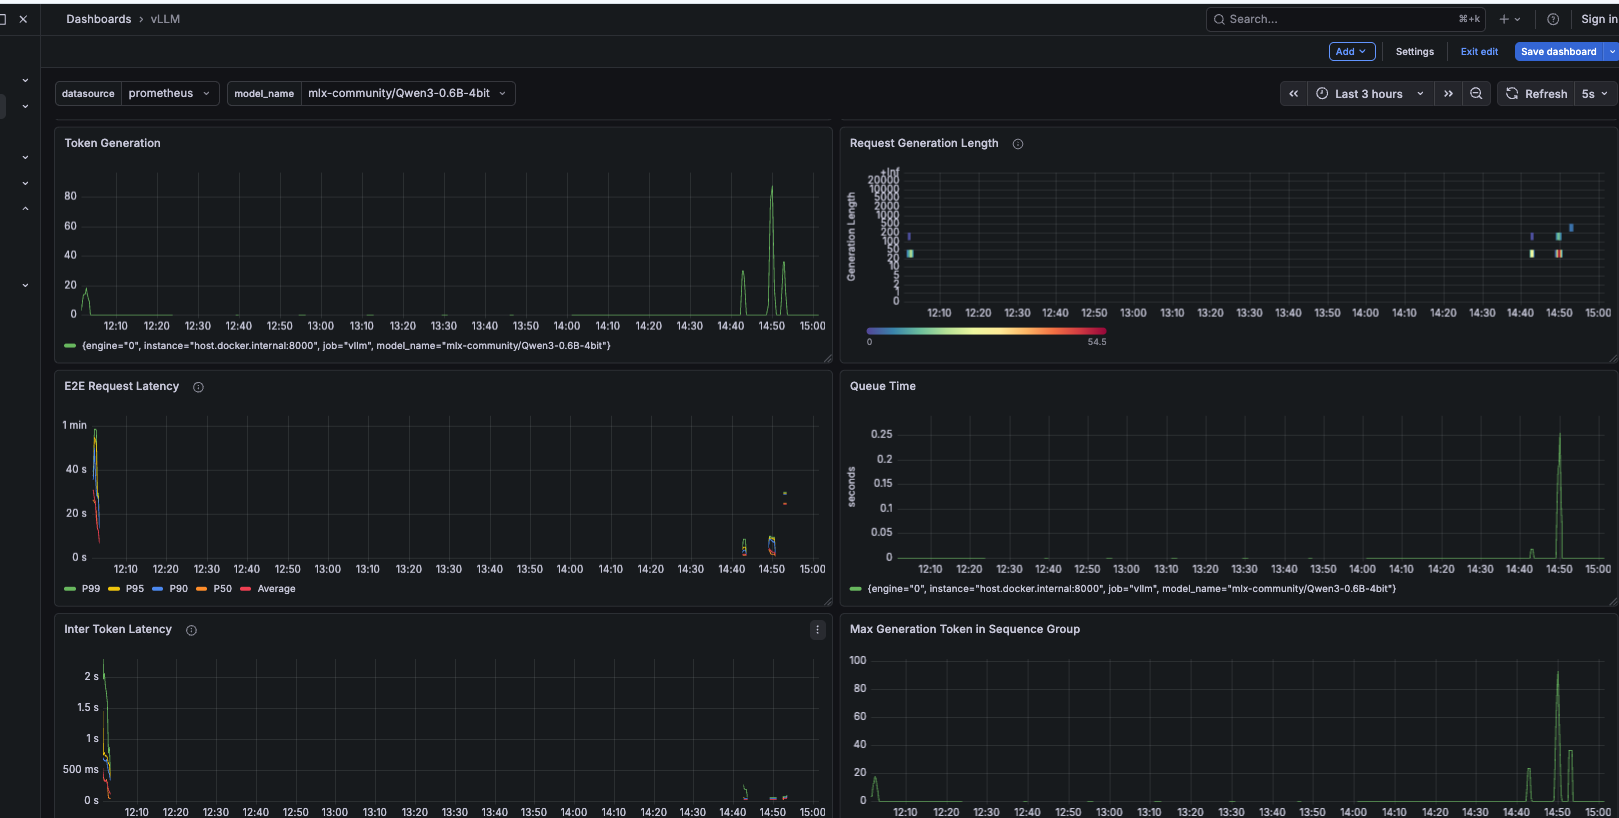The height and width of the screenshot is (818, 1619).
Task: Click the seconds axis label in Queue Time
Action: pos(852,487)
